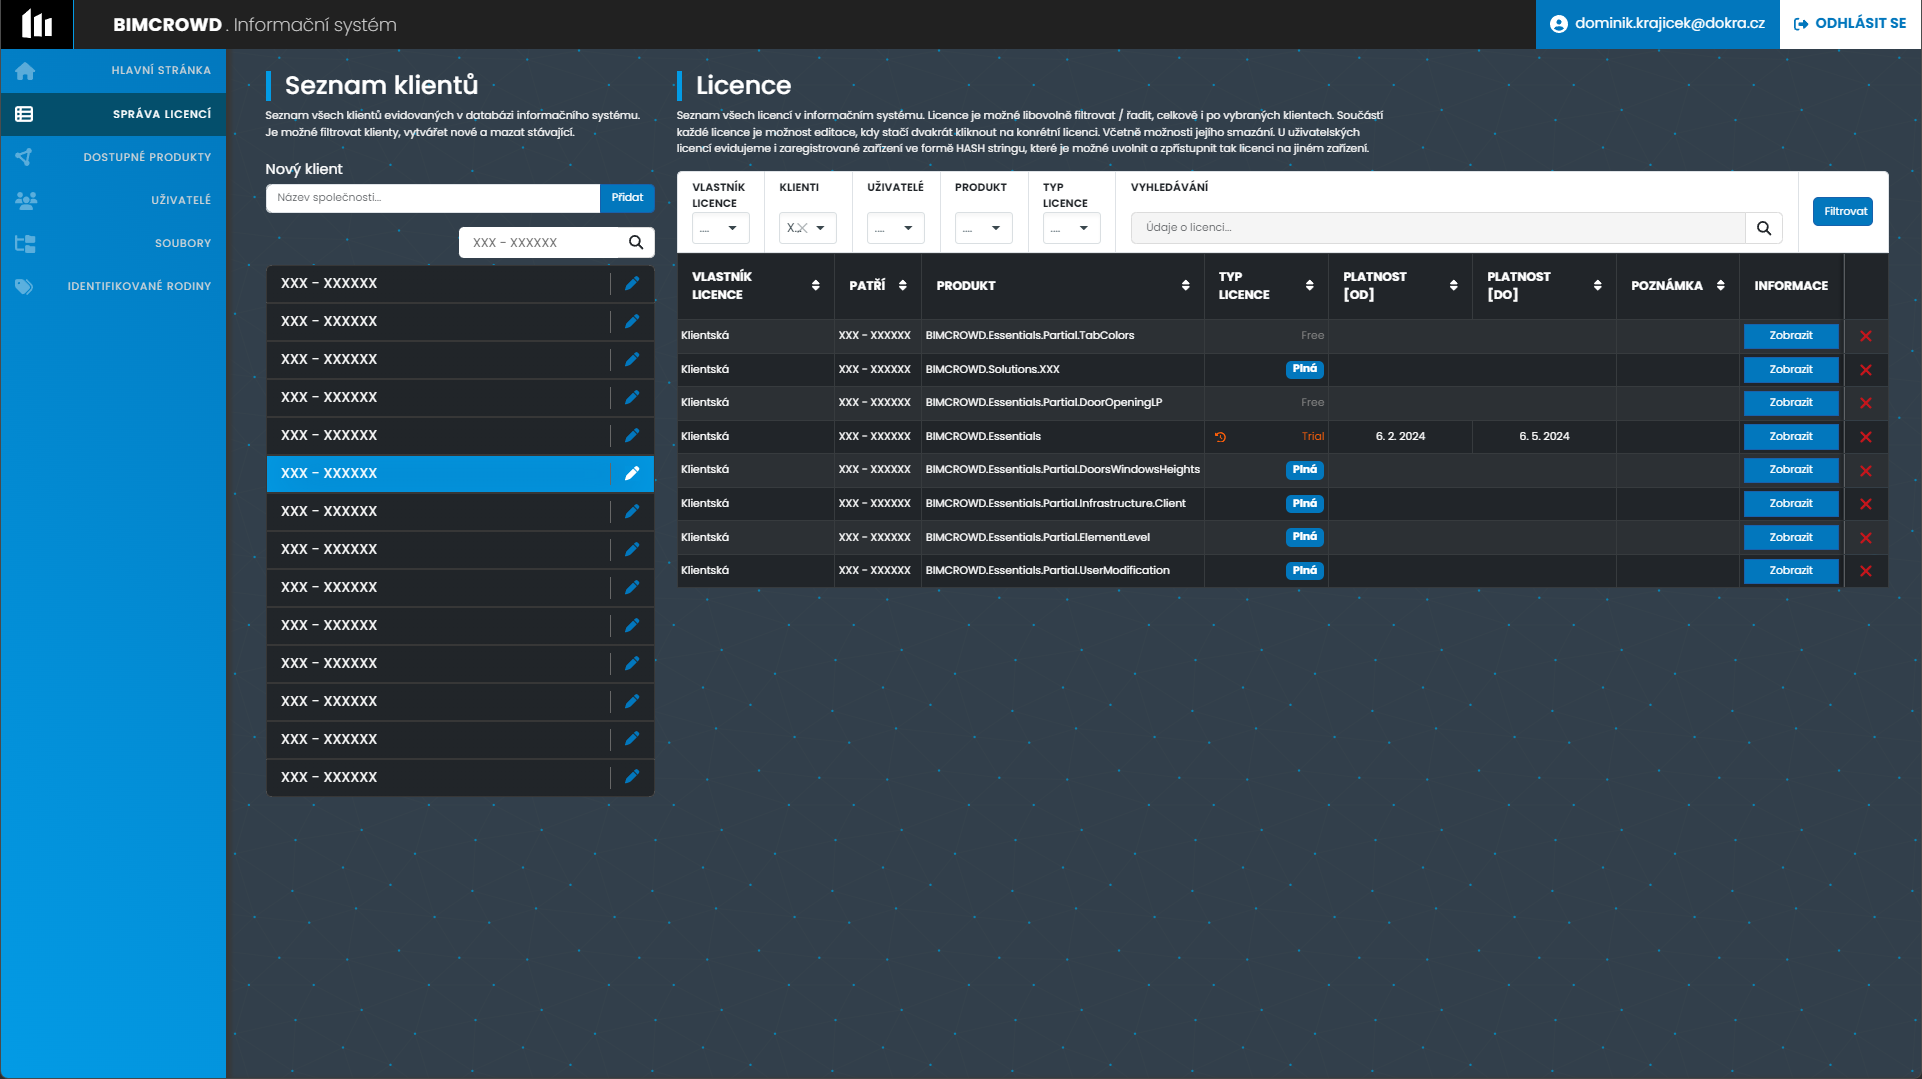Screen dimensions: 1922x1079
Task: Focus the Údaje o licenci search field
Action: coord(1438,228)
